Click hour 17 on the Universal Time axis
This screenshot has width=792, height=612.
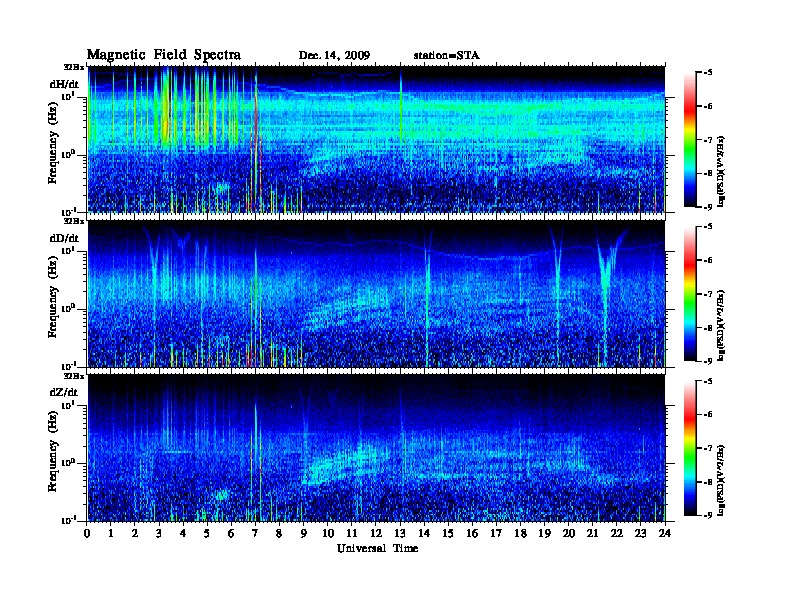click(497, 533)
